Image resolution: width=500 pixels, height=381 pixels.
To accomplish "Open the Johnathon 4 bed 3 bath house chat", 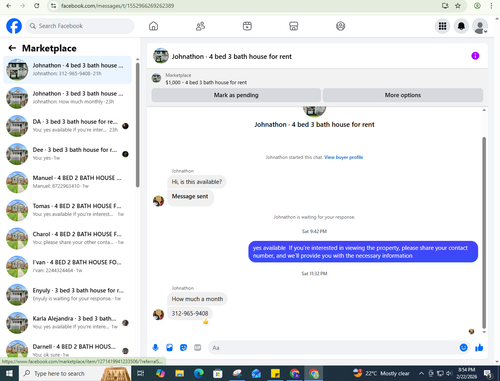I will click(x=67, y=70).
